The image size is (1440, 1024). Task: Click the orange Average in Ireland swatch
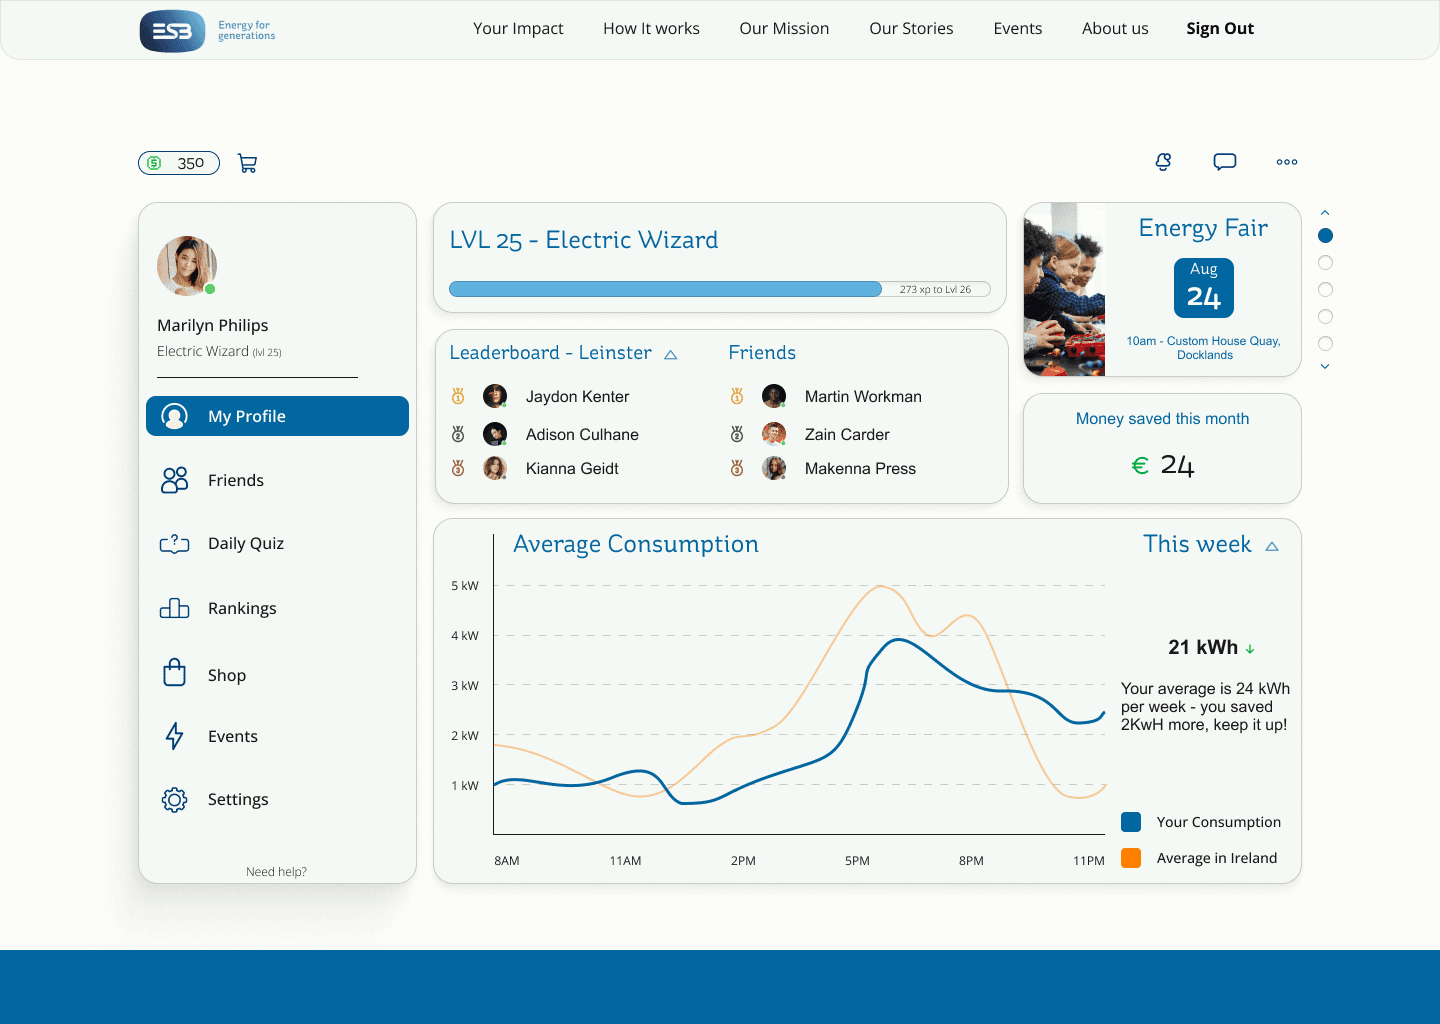click(x=1131, y=858)
